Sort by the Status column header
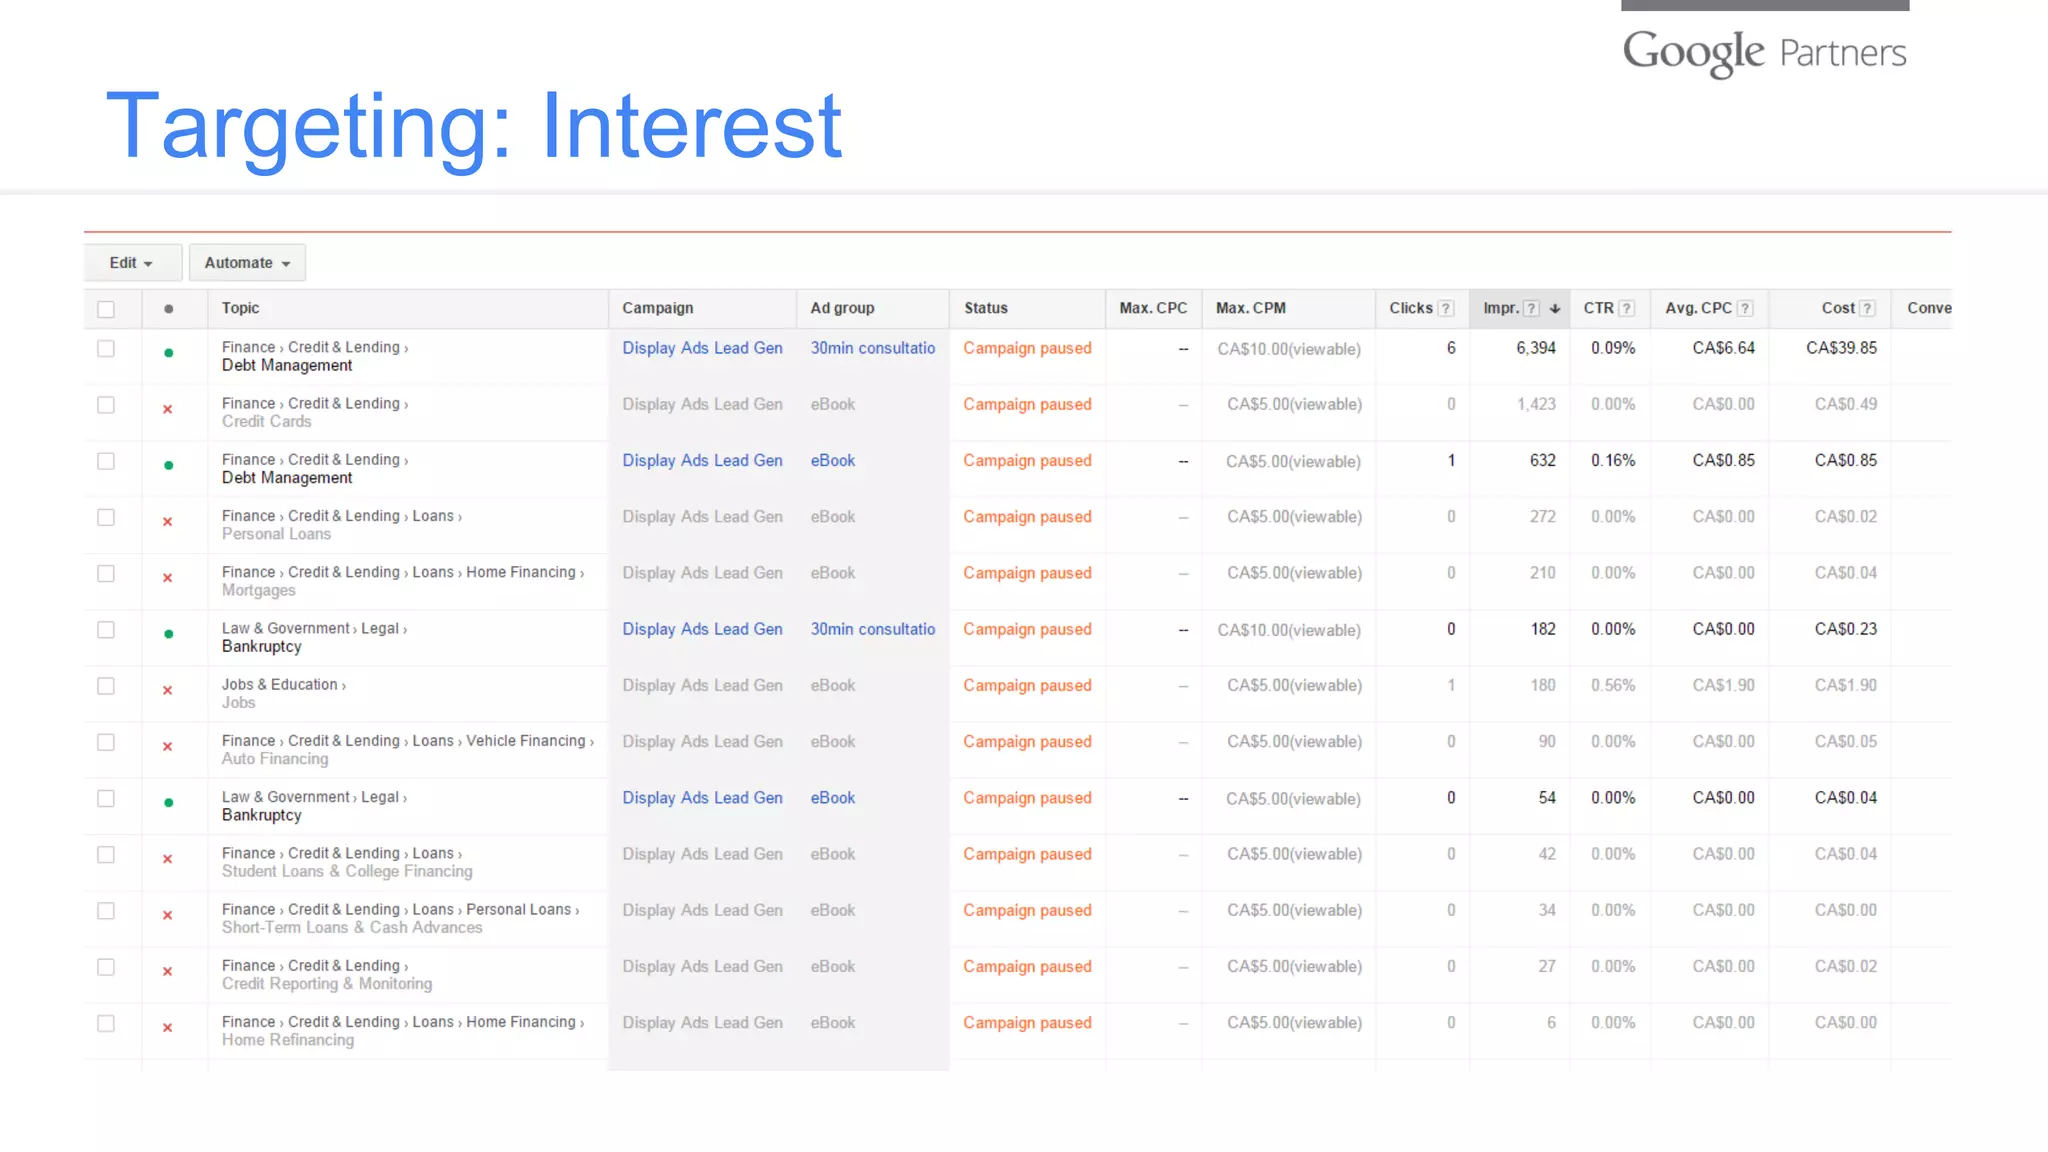Image resolution: width=2048 pixels, height=1152 pixels. pos(986,308)
